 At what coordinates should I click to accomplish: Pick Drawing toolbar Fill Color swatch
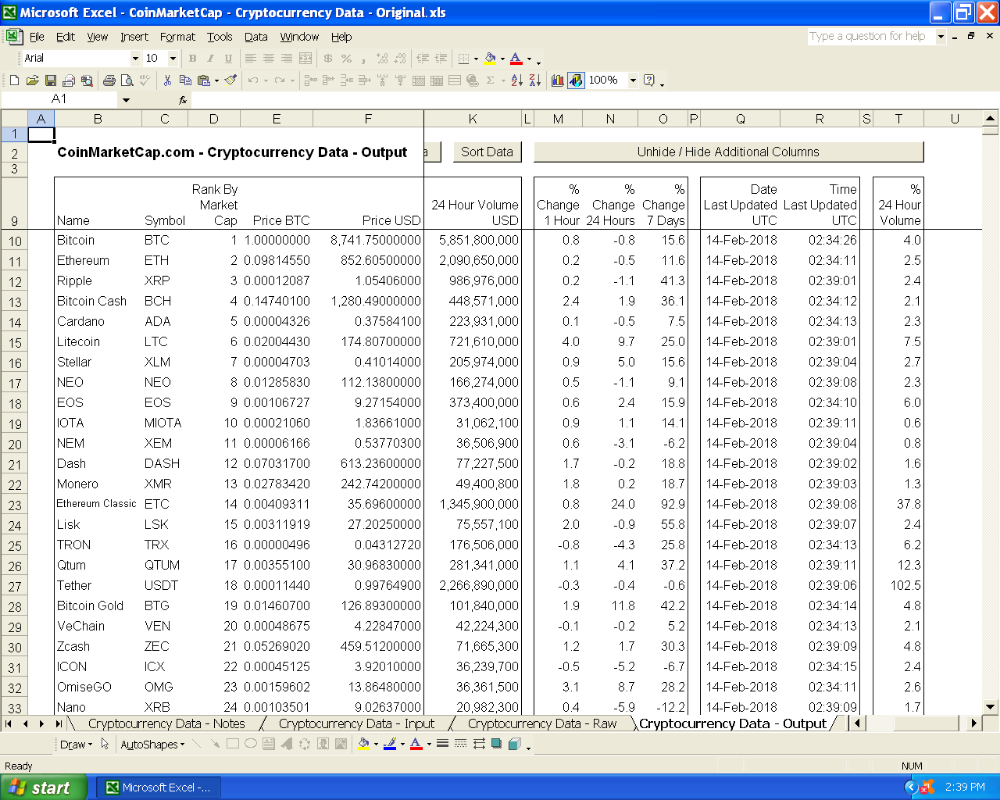point(364,744)
